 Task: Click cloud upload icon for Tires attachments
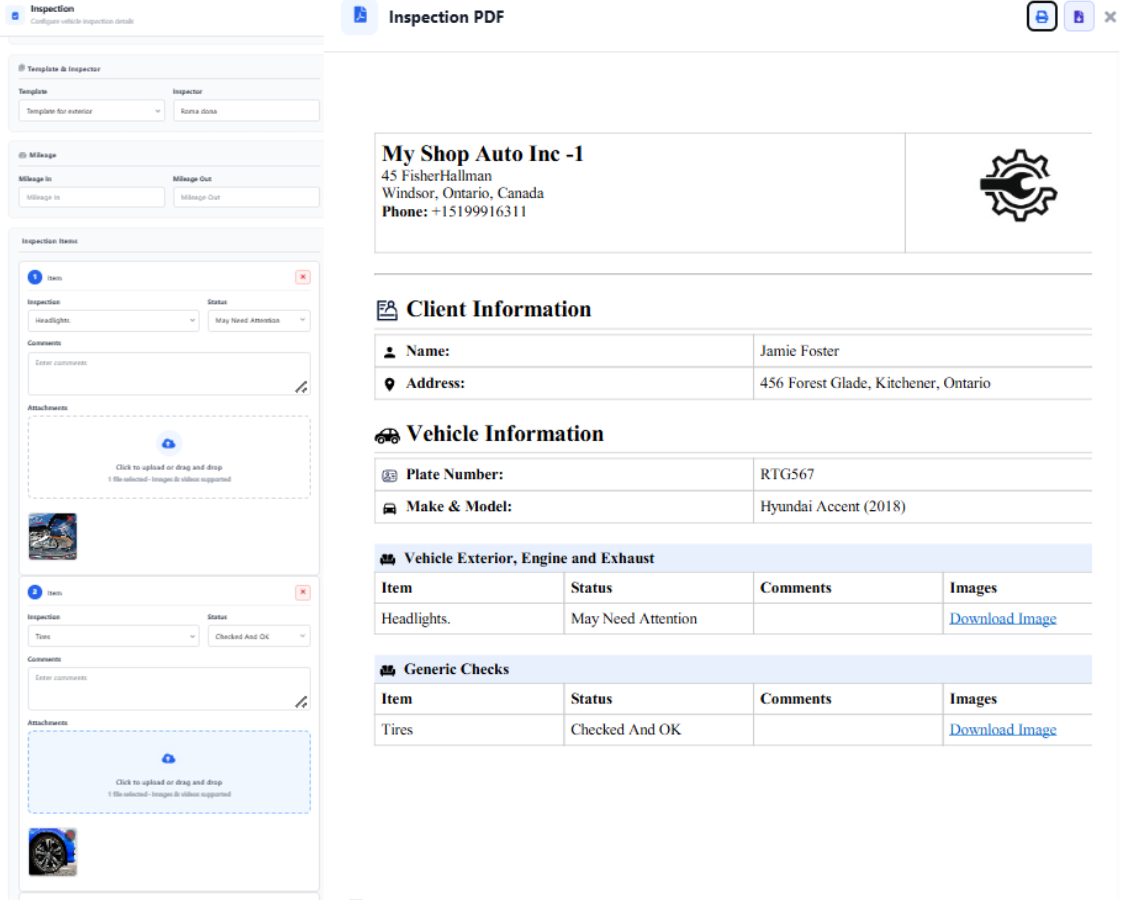click(169, 759)
